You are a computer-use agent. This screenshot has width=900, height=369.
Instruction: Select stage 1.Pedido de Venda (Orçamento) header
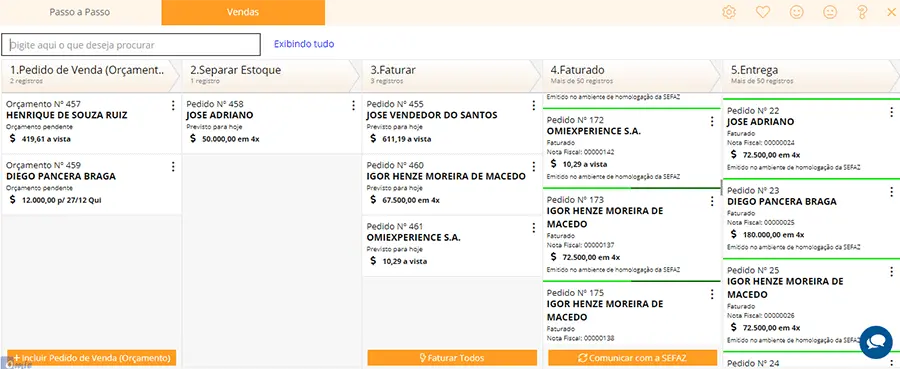point(90,75)
